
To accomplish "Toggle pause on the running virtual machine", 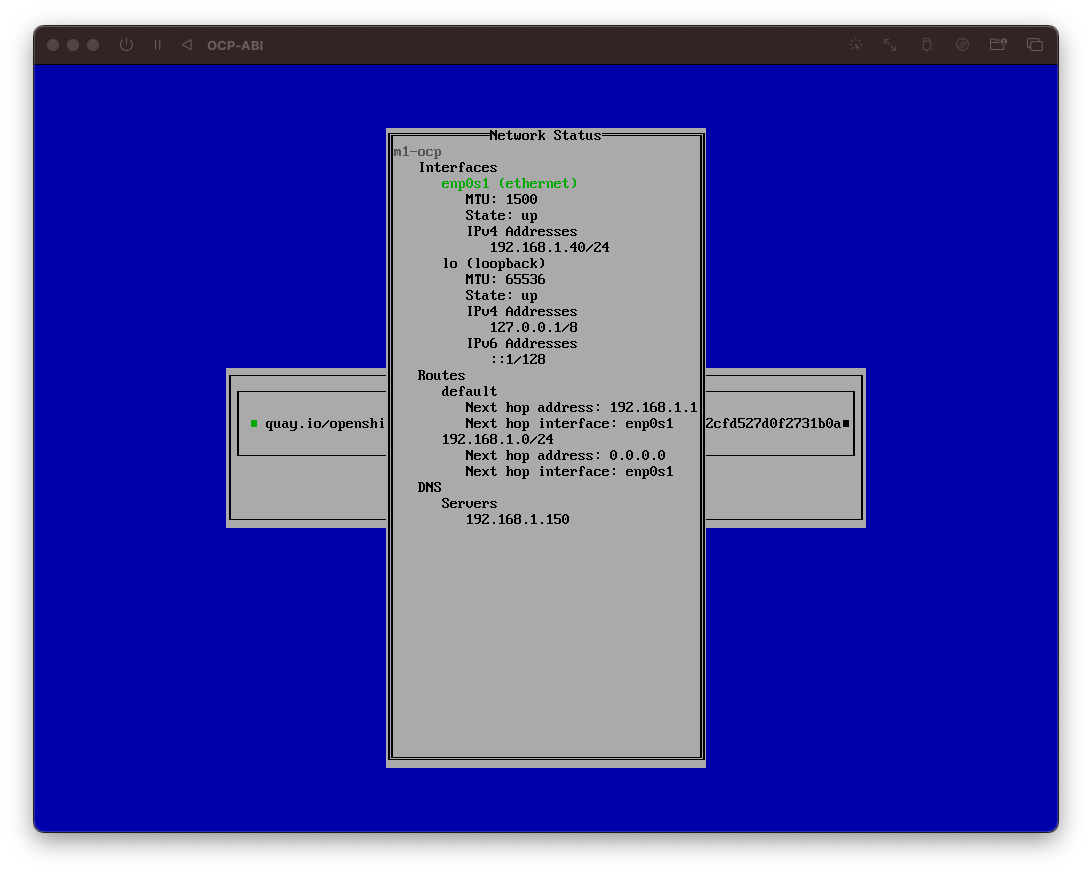I will pos(157,45).
